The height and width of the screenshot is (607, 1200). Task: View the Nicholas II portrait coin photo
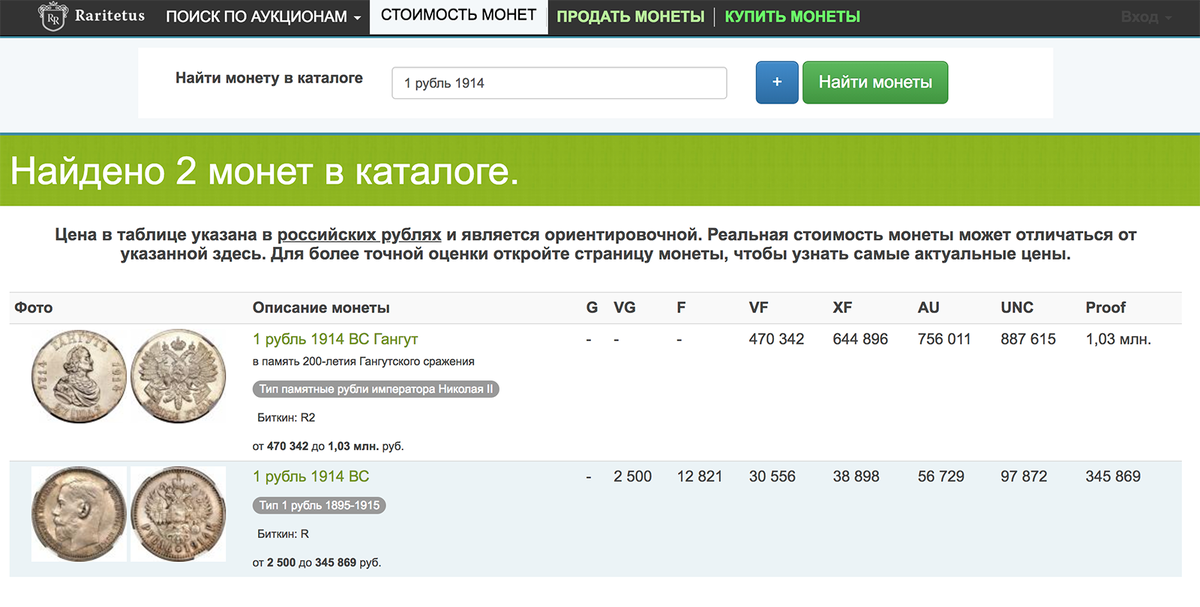(78, 514)
